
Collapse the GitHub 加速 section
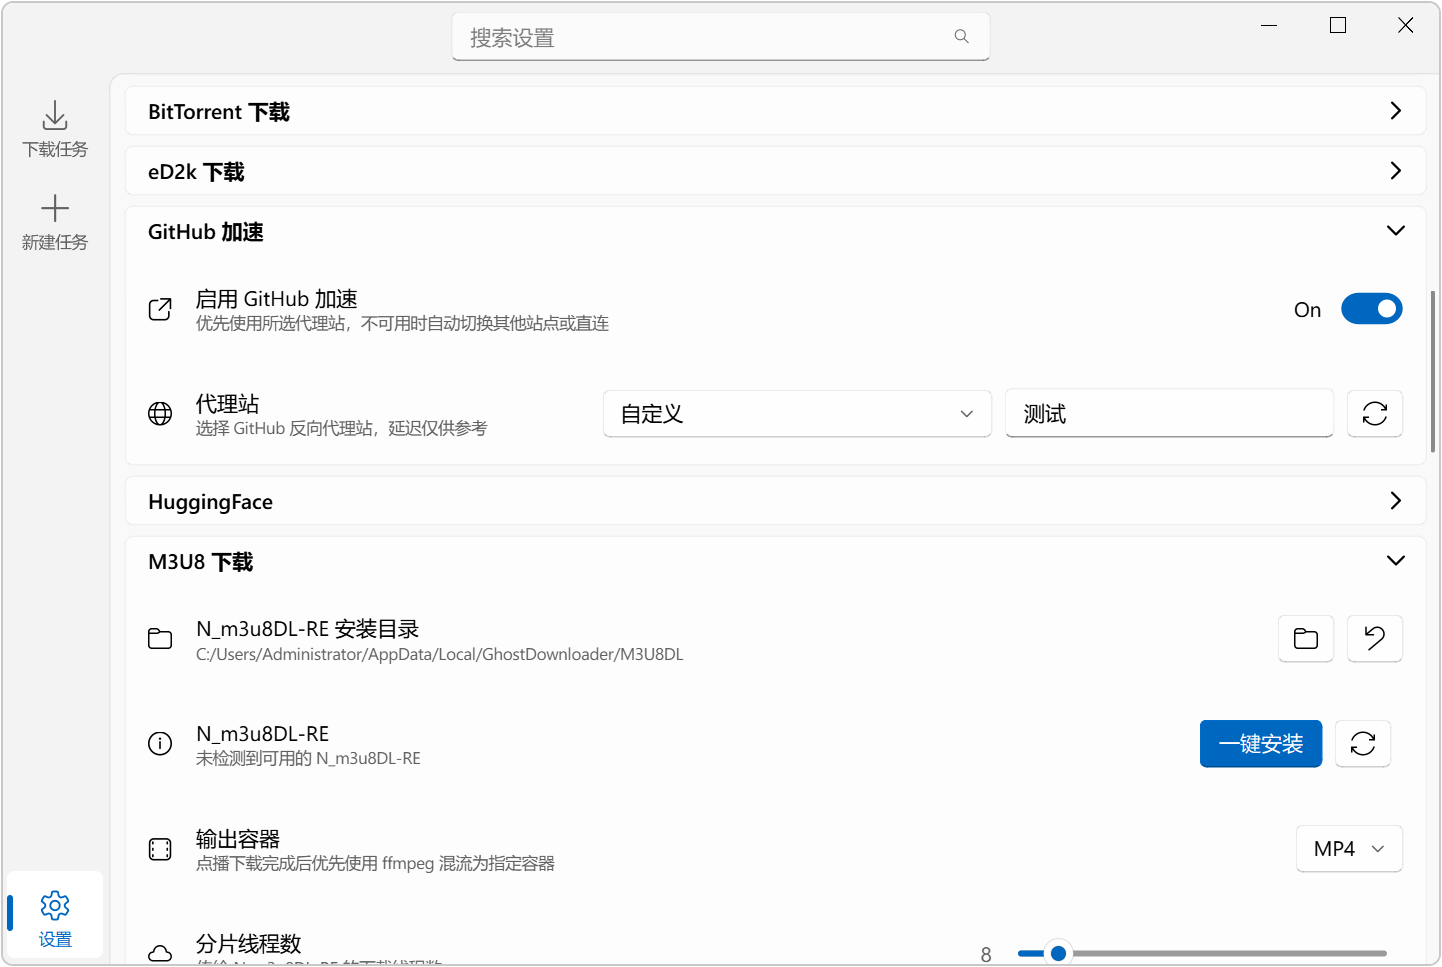[x=775, y=231]
